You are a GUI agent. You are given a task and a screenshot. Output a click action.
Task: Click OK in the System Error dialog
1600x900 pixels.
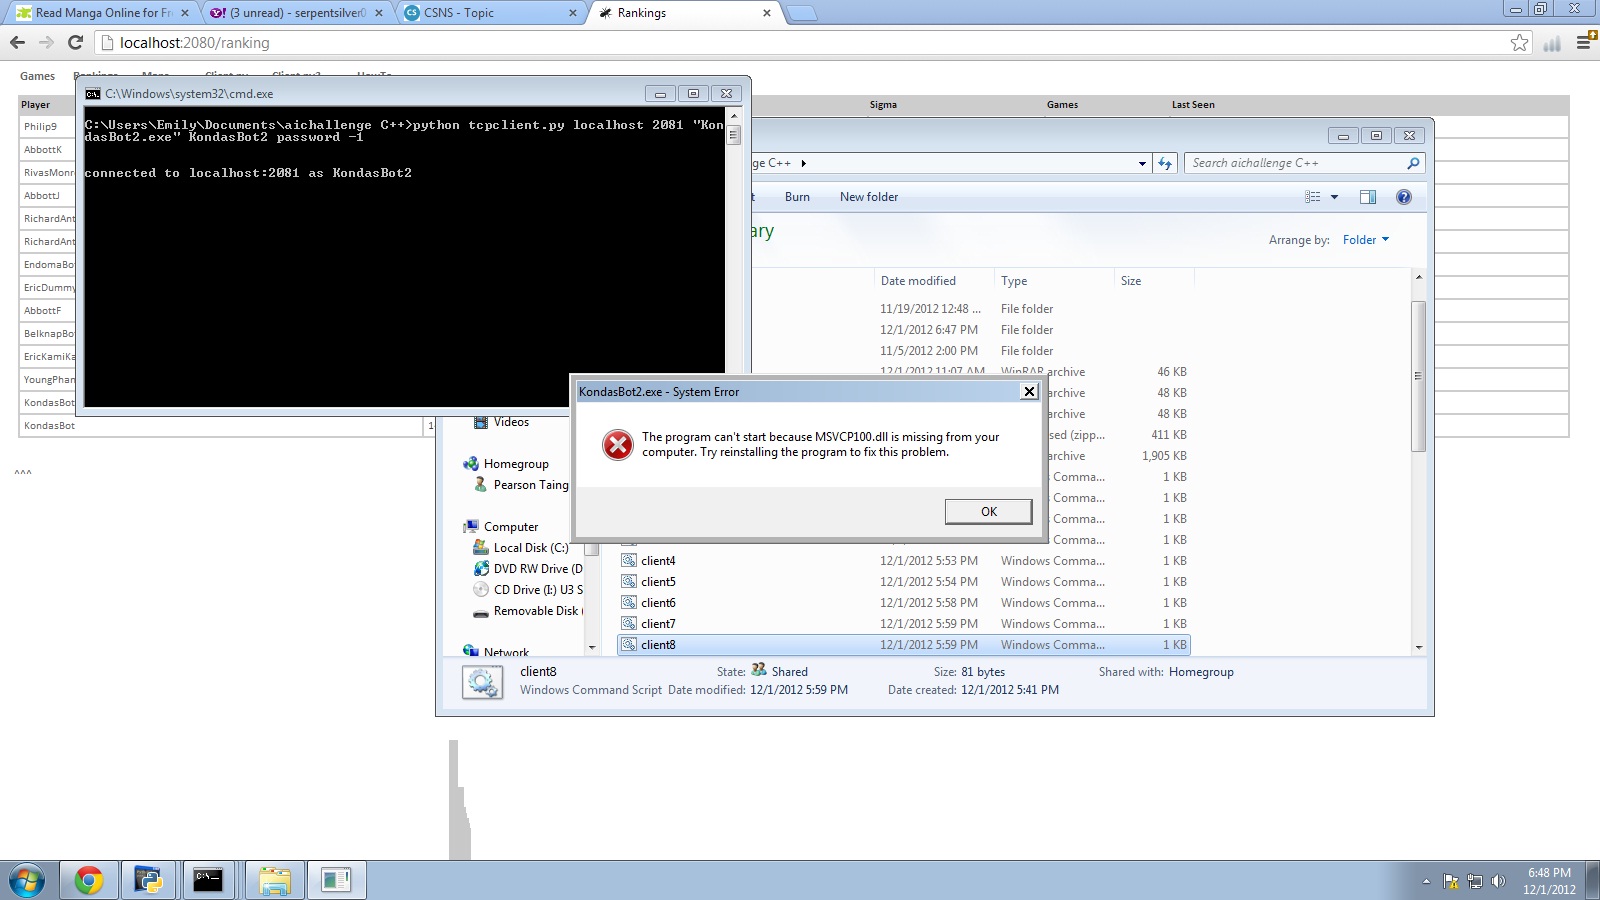(x=988, y=511)
